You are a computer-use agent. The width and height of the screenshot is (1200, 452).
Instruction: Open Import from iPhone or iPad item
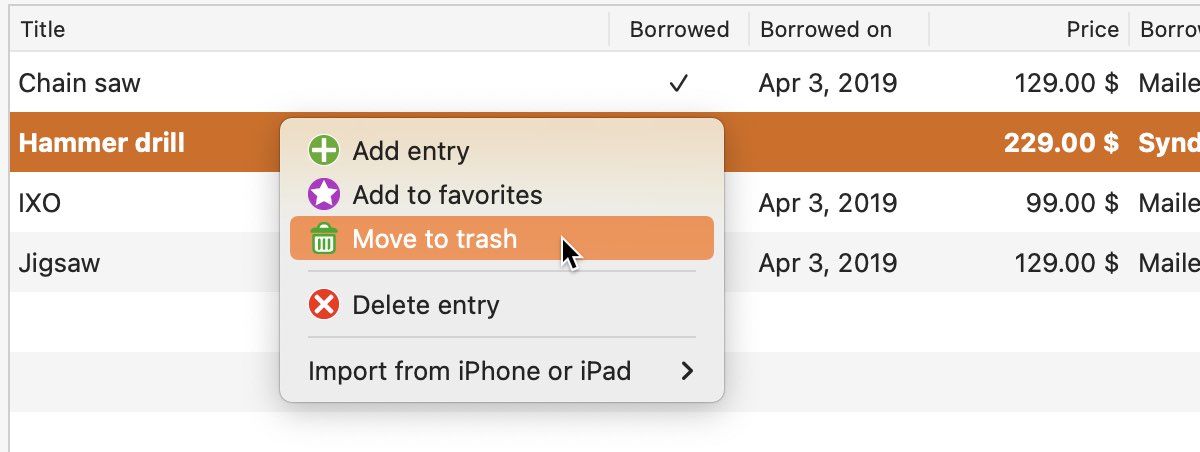[501, 372]
